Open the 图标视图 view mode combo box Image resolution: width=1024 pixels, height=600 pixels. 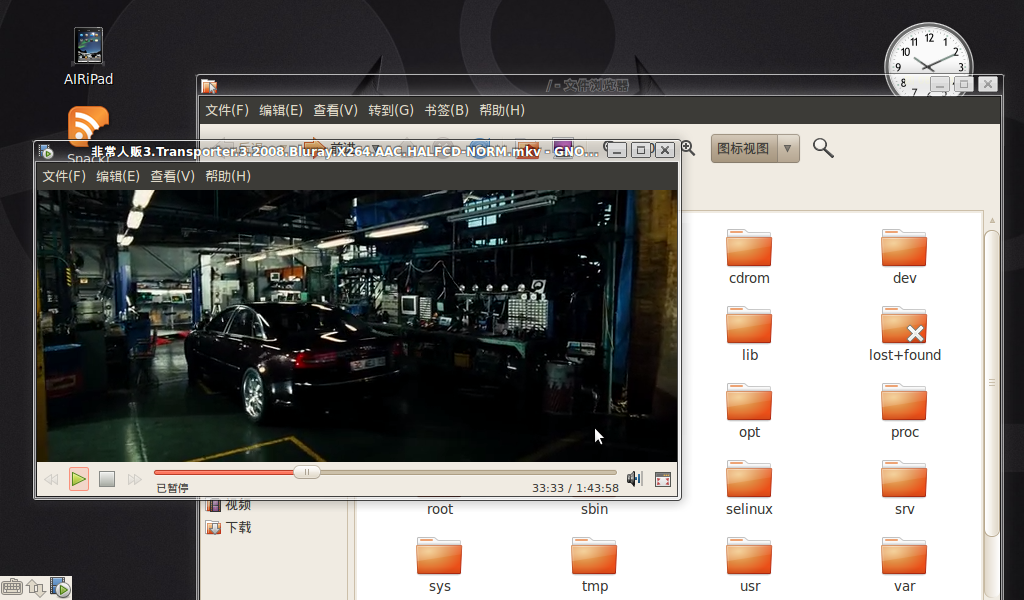(x=755, y=149)
